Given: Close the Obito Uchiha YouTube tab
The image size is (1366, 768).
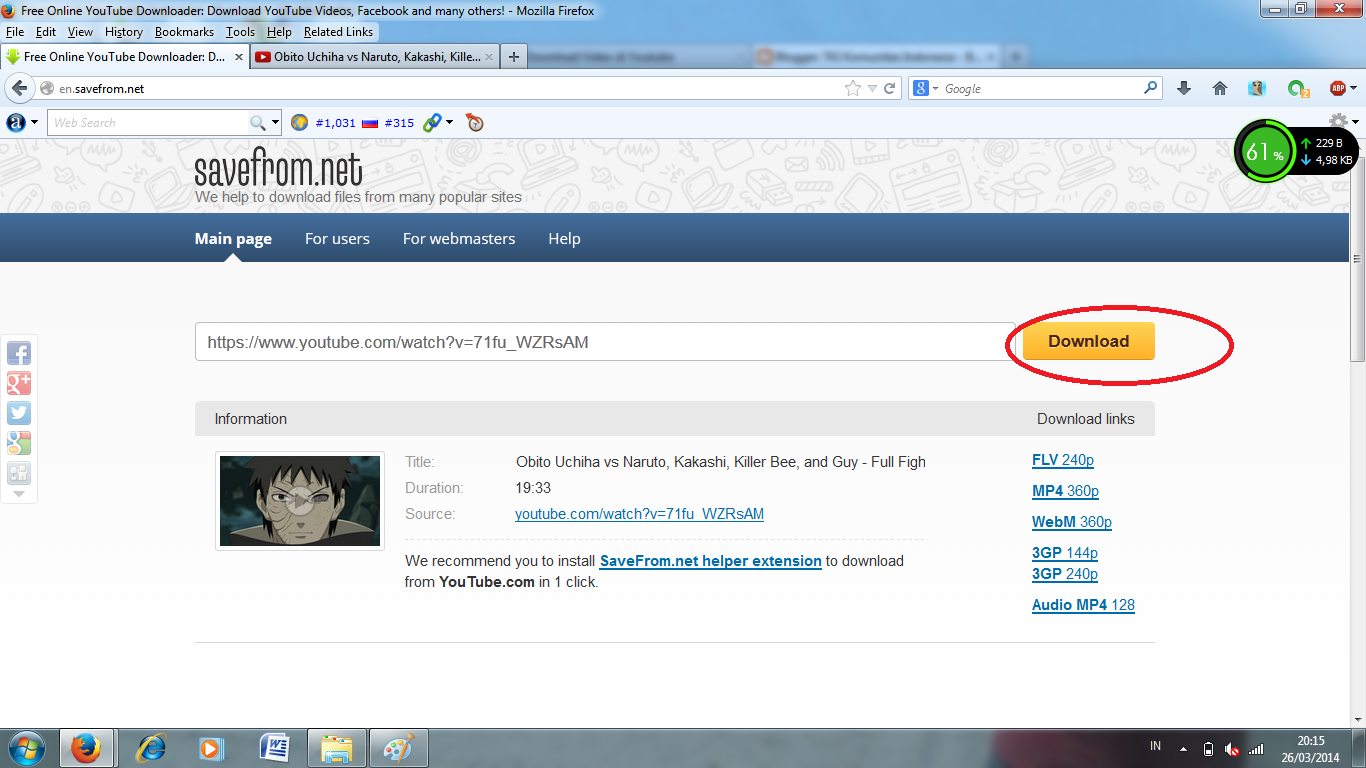Looking at the screenshot, I should click(489, 57).
